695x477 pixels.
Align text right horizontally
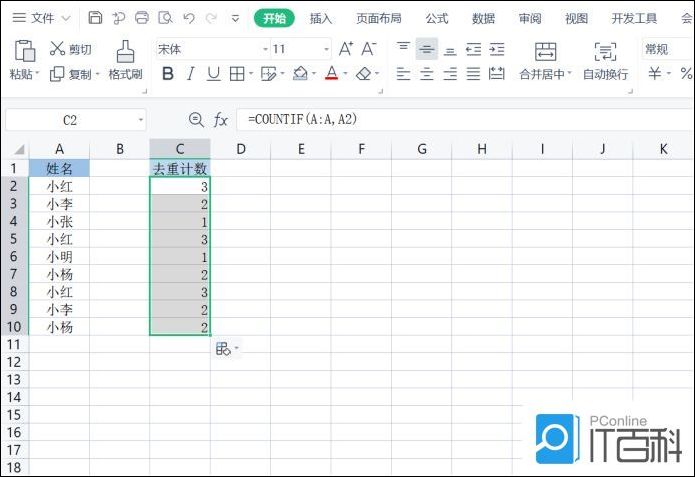pos(450,74)
